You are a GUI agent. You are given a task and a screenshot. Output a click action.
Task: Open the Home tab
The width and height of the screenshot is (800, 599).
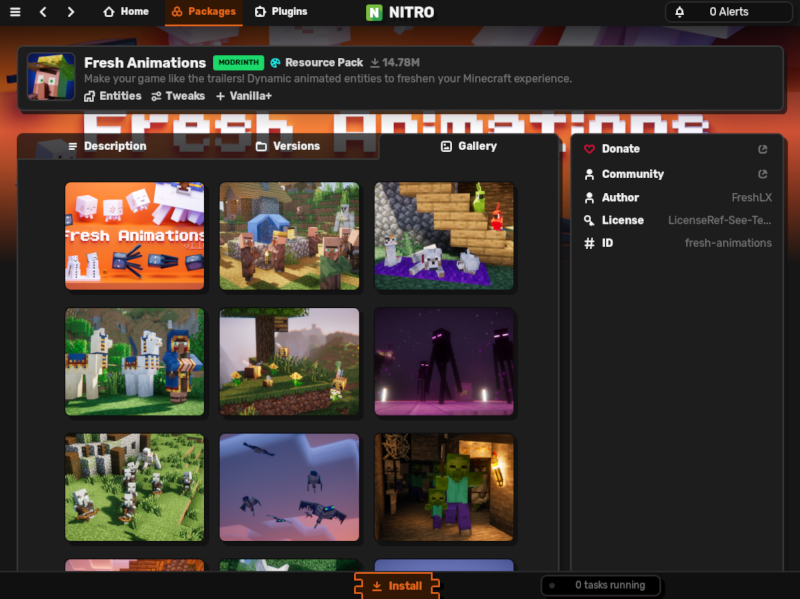tap(126, 12)
